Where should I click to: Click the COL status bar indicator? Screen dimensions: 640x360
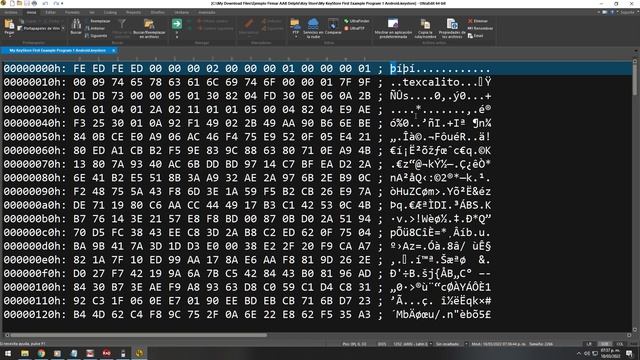click(x=620, y=344)
